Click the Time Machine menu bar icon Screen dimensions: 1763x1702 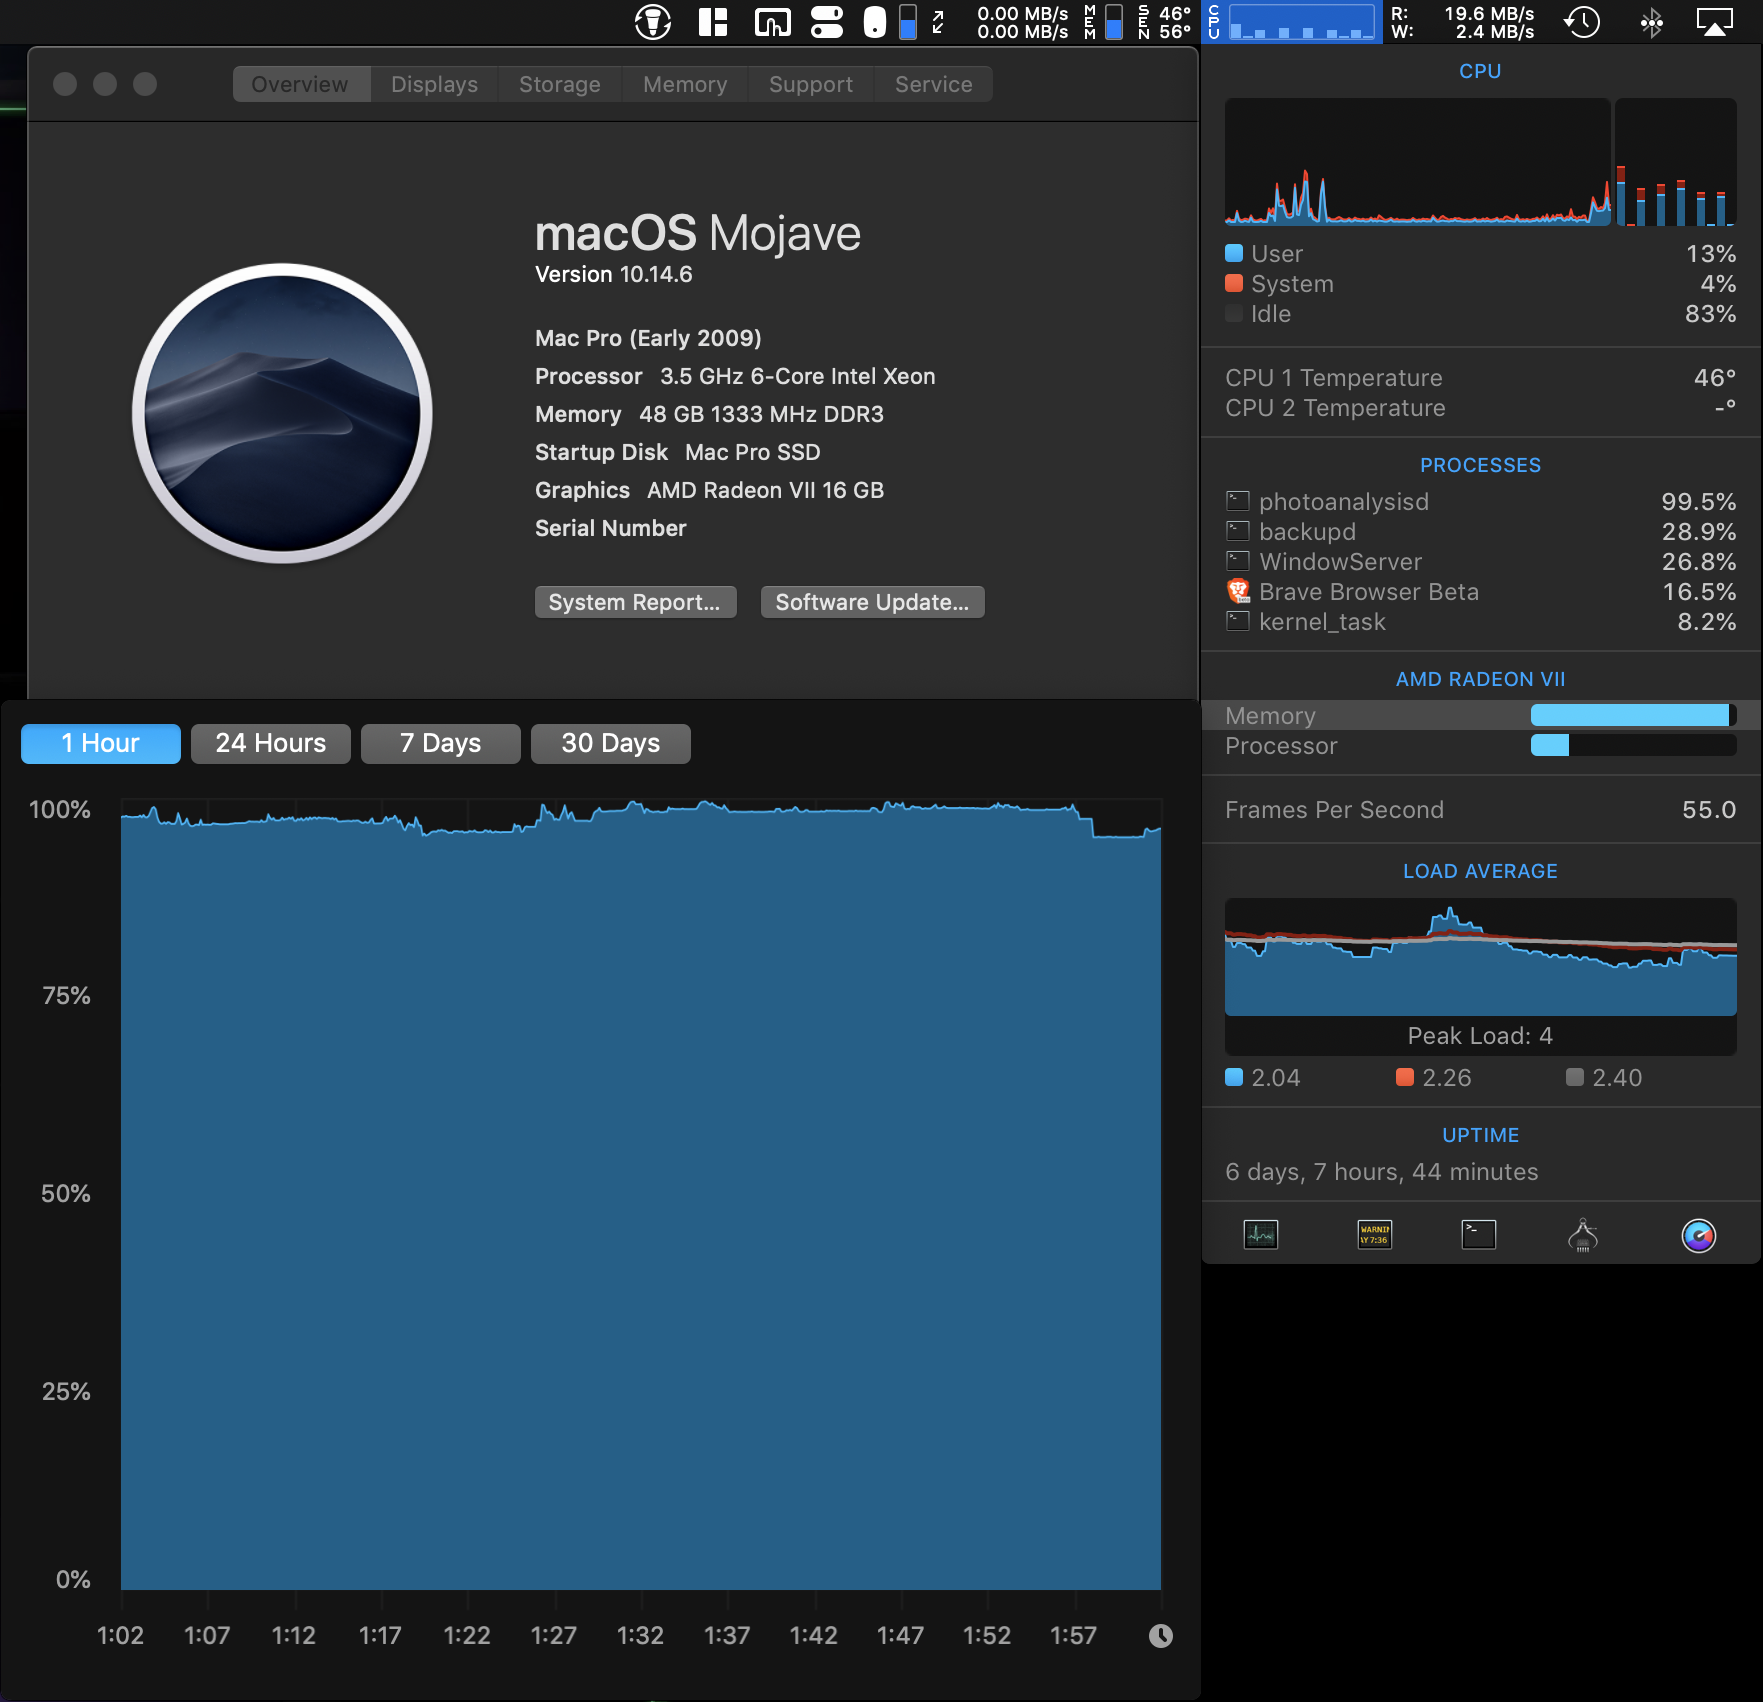[x=1582, y=22]
